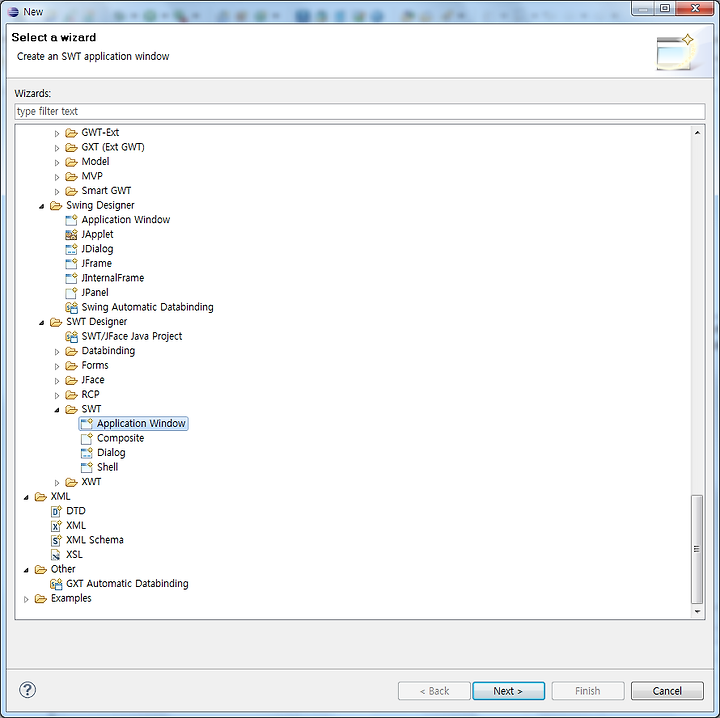The image size is (720, 718).
Task: Expand the Databinding folder
Action: click(57, 352)
